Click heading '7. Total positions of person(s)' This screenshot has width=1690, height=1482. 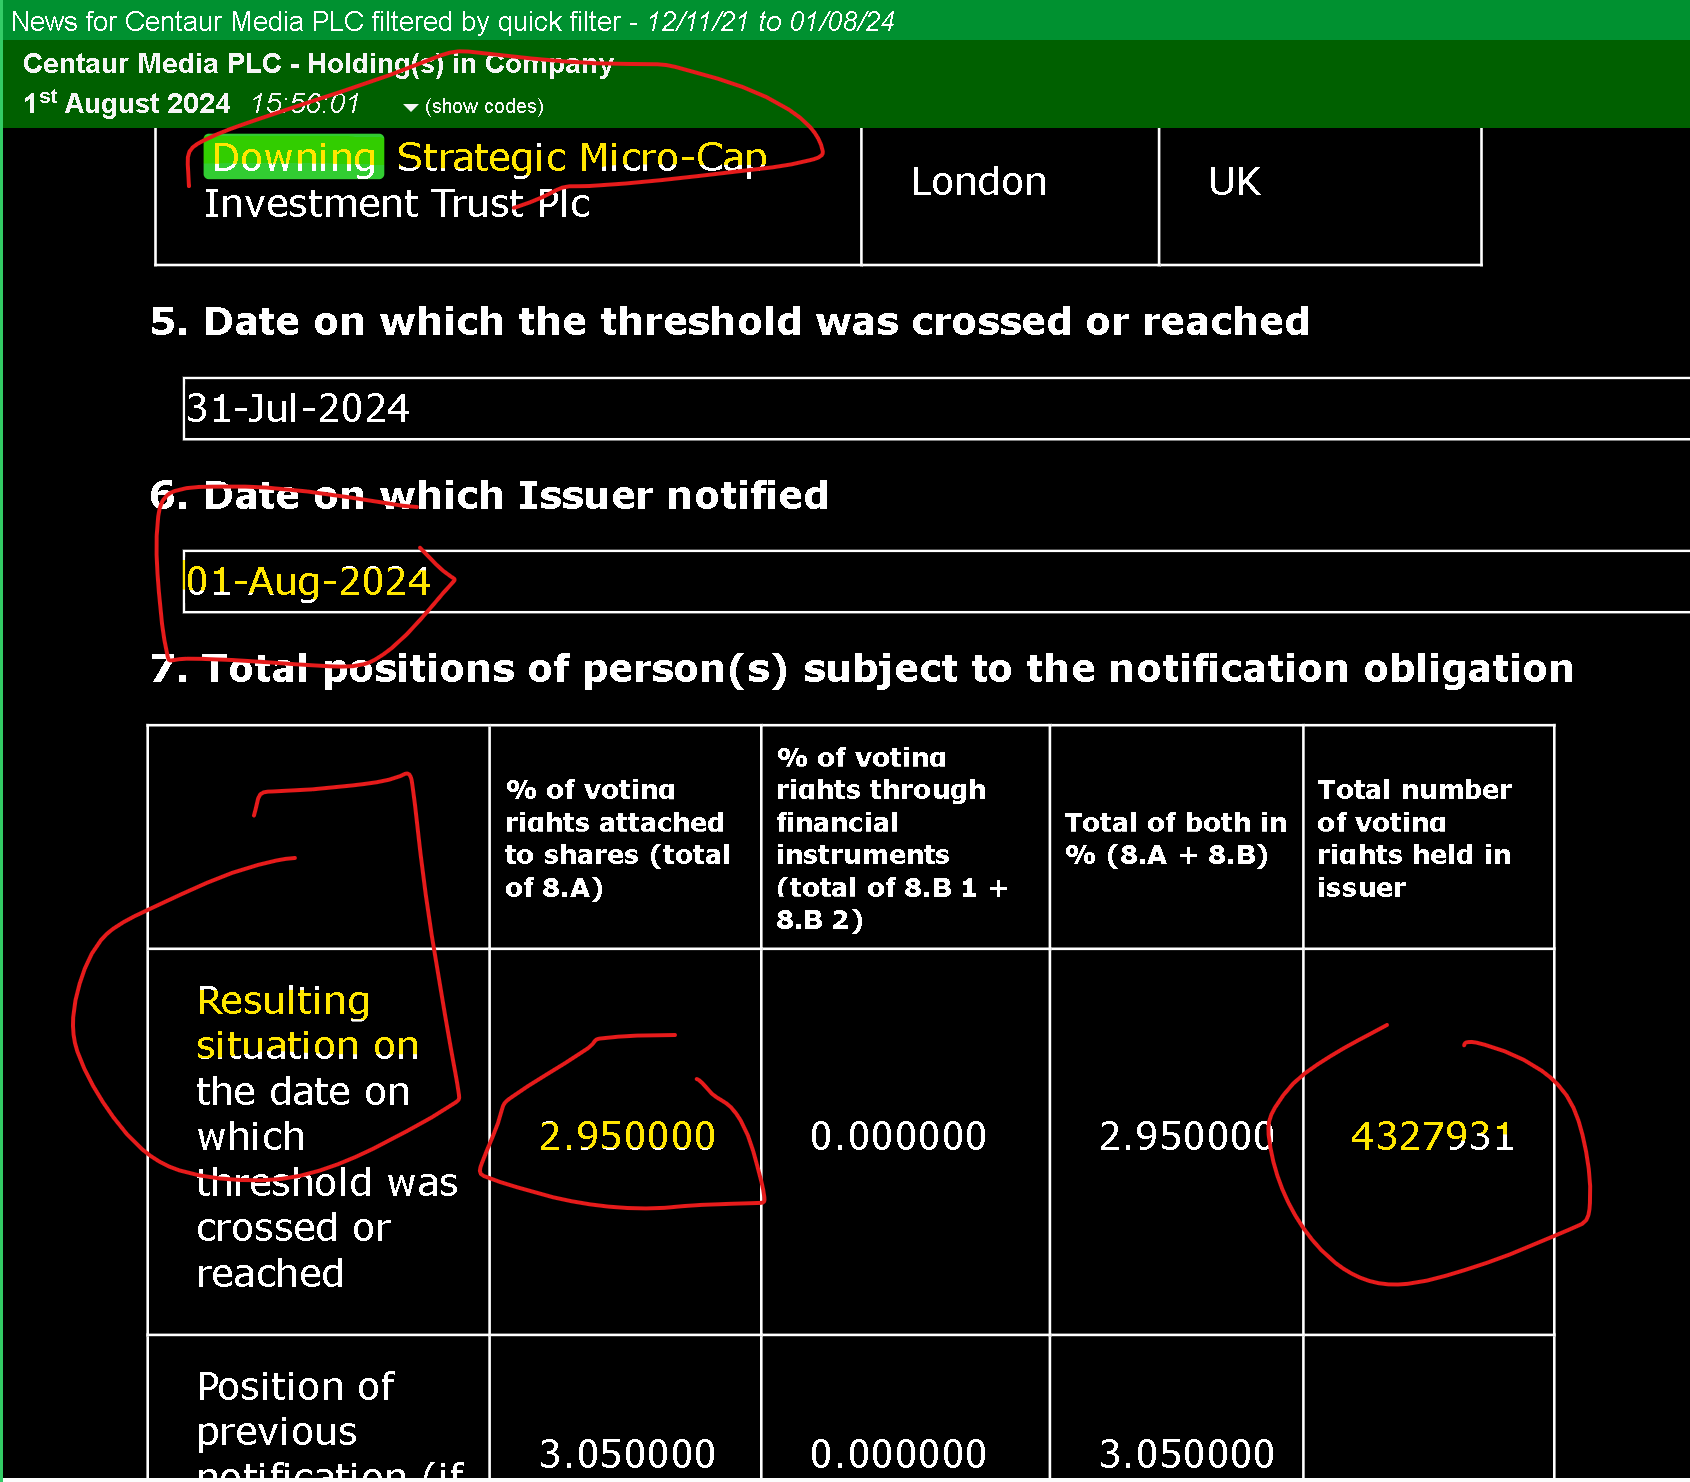click(x=862, y=668)
